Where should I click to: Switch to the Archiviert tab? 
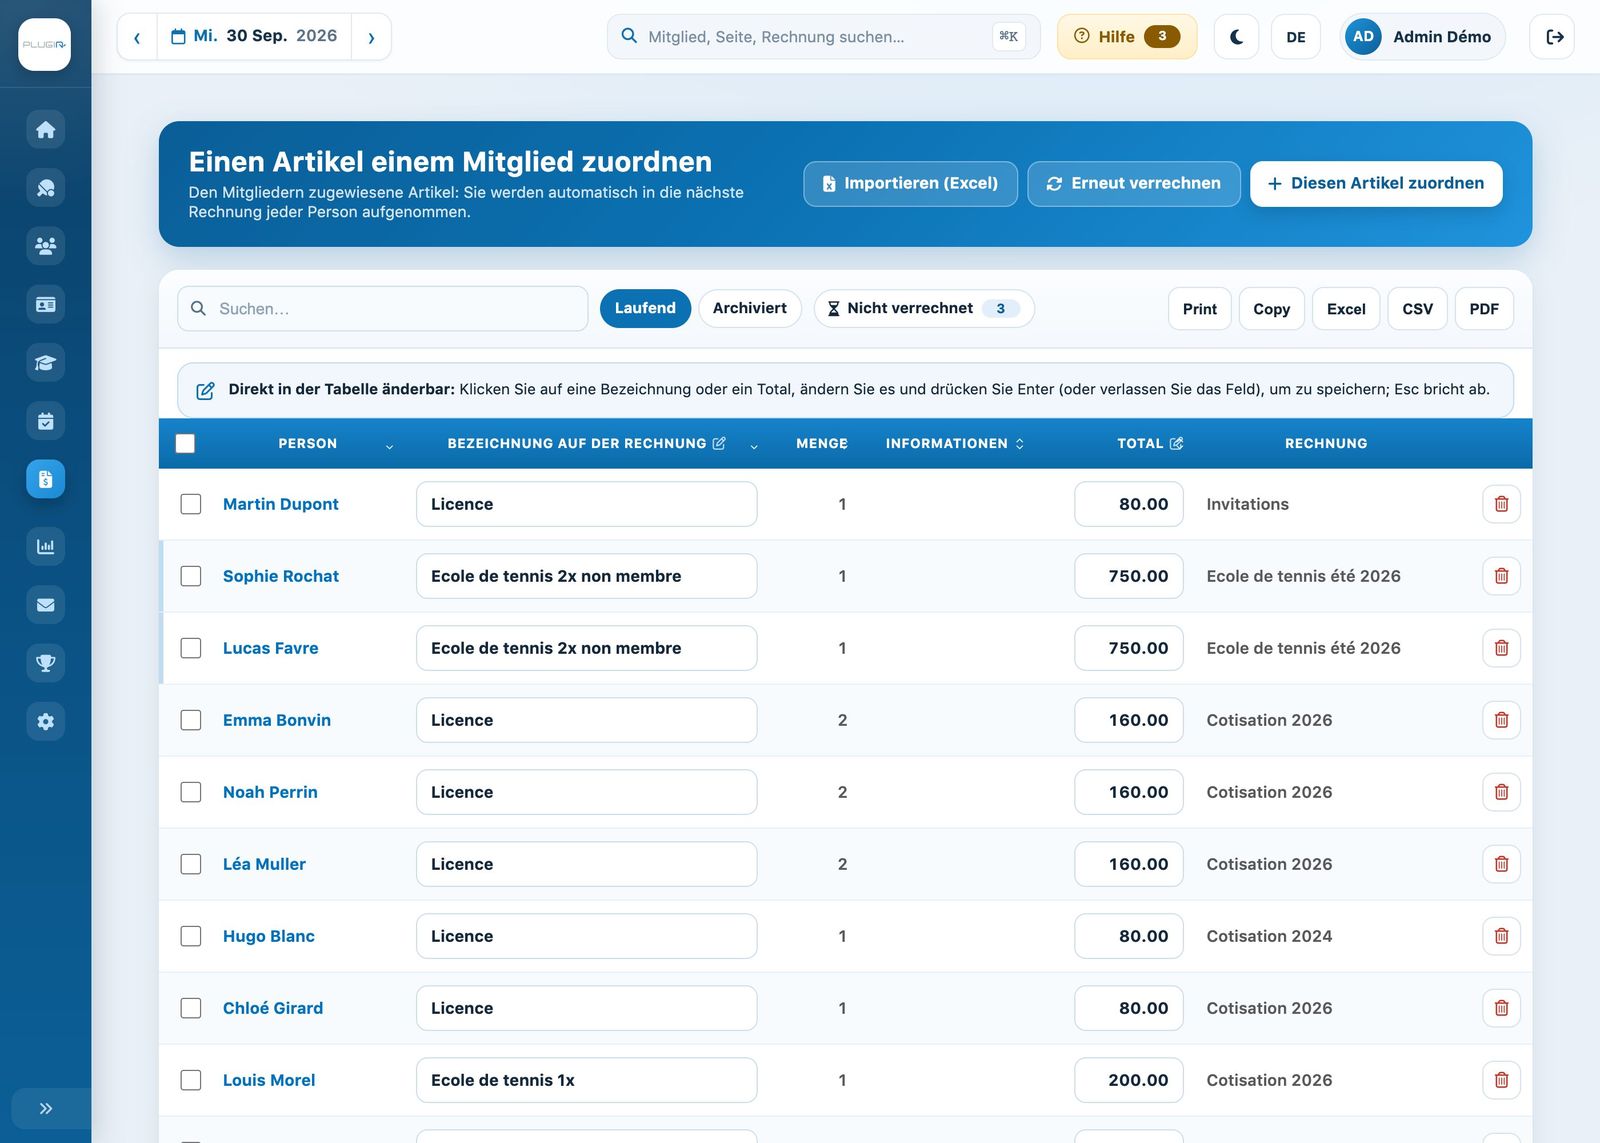pos(750,308)
